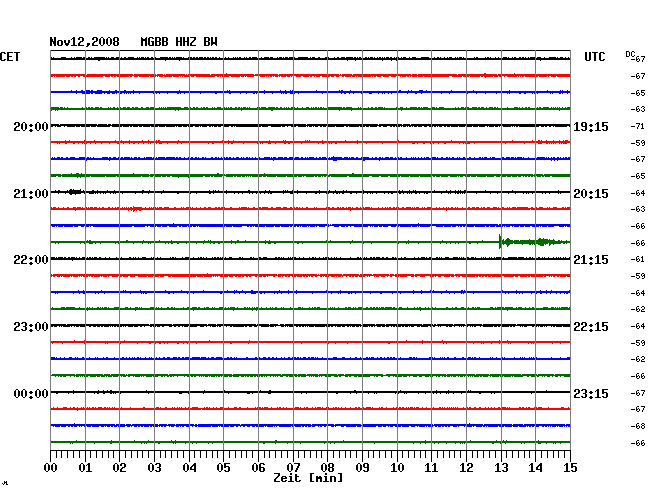Select the station label MGBB HHZ BW
This screenshot has width=650, height=494.
[179, 42]
